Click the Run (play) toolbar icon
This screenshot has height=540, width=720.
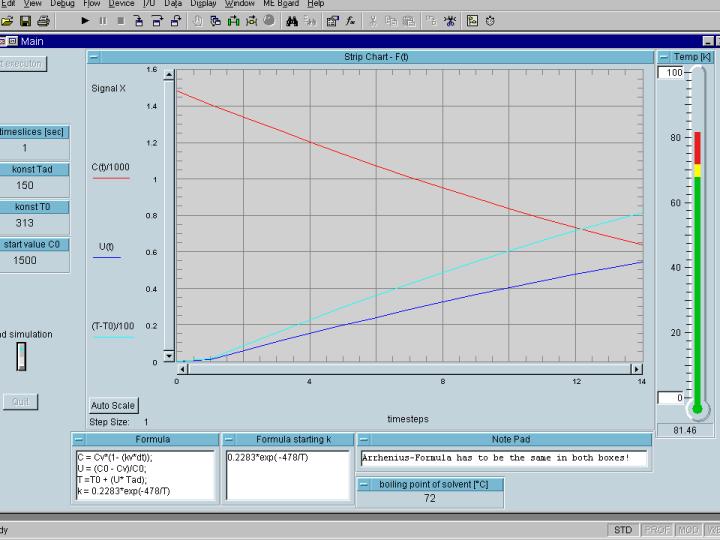coord(85,20)
